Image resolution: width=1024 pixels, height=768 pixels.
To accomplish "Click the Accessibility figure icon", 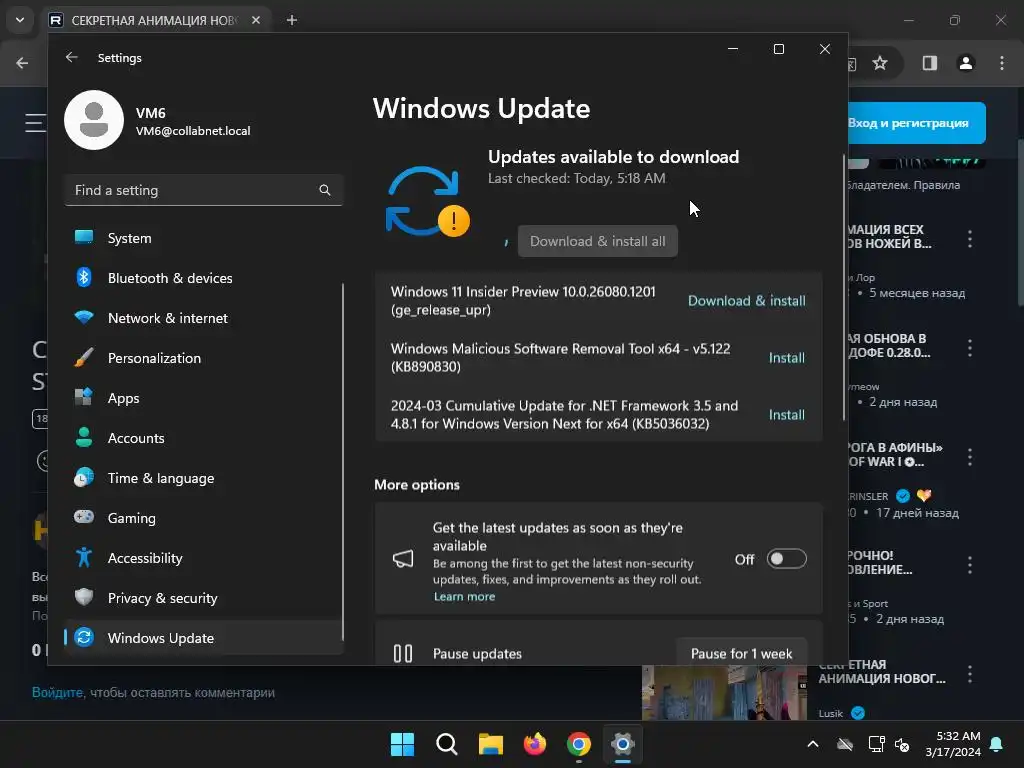I will point(84,557).
